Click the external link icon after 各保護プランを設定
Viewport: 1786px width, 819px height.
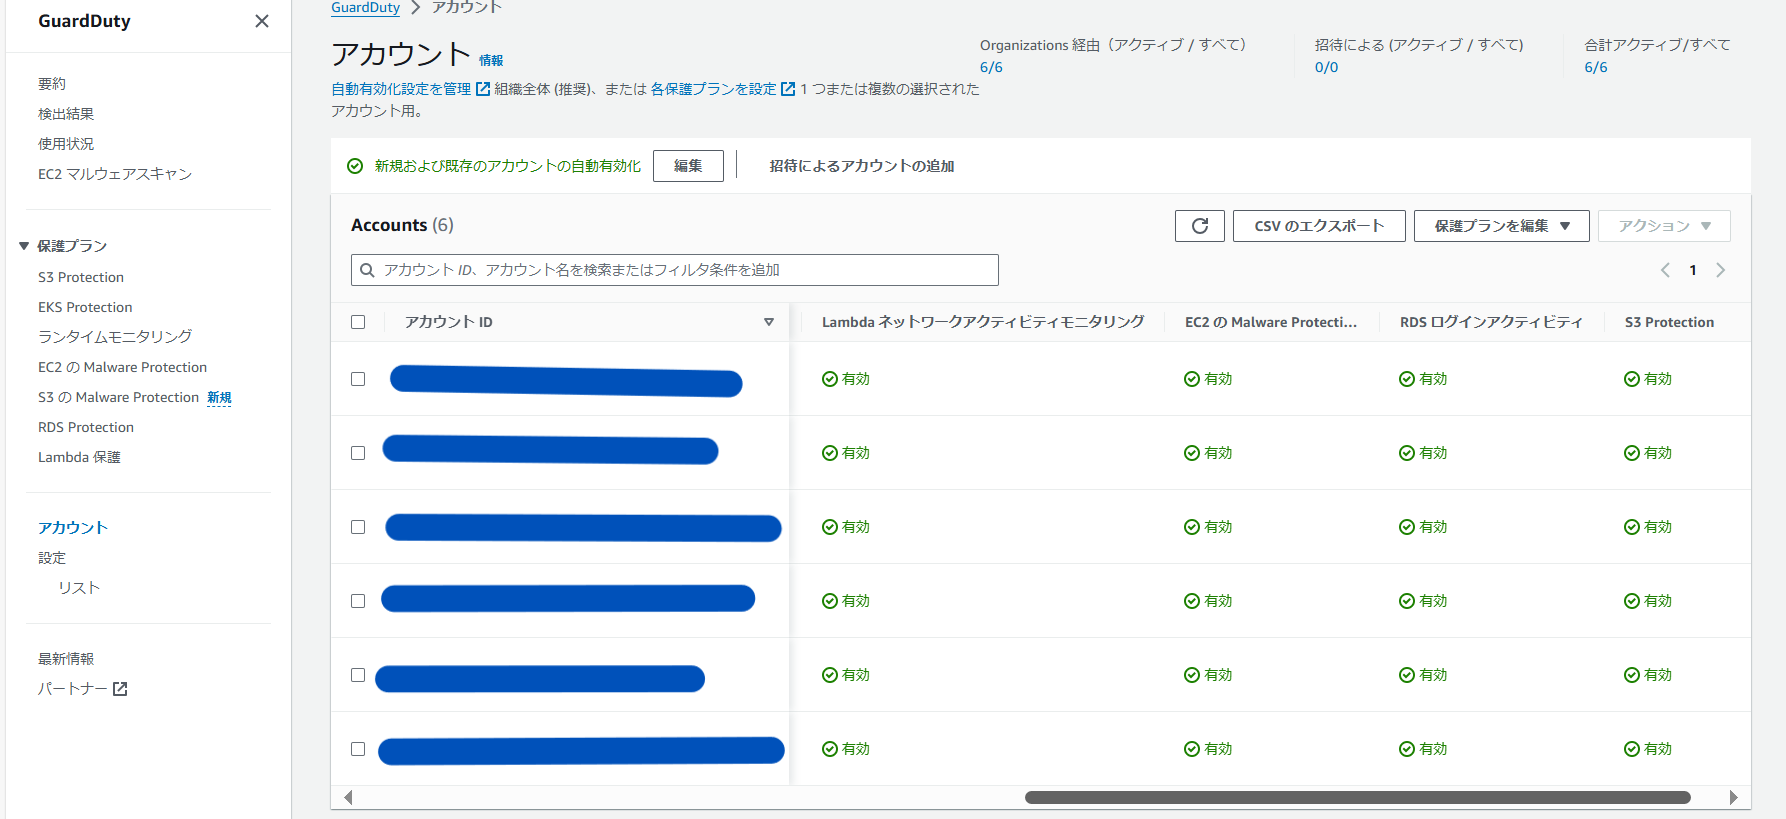click(788, 89)
